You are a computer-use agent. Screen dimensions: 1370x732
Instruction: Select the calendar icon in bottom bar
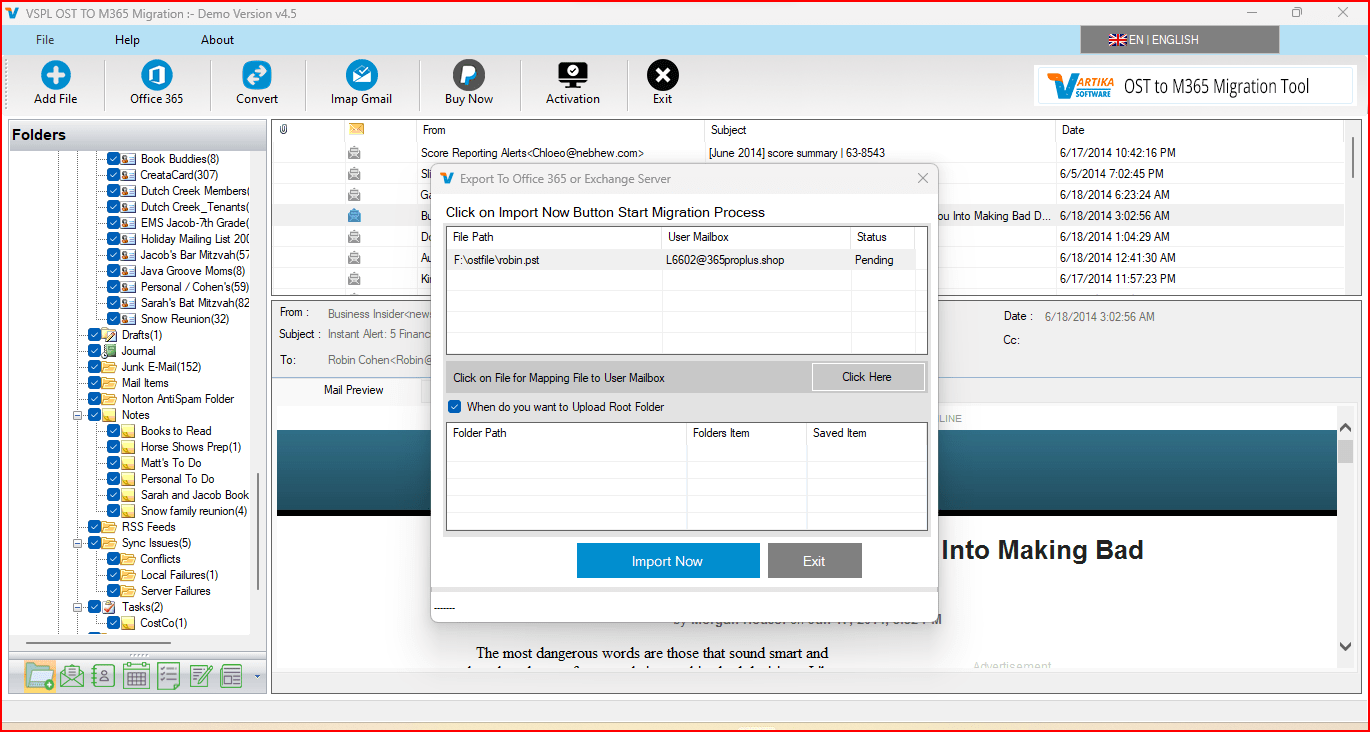click(x=136, y=676)
